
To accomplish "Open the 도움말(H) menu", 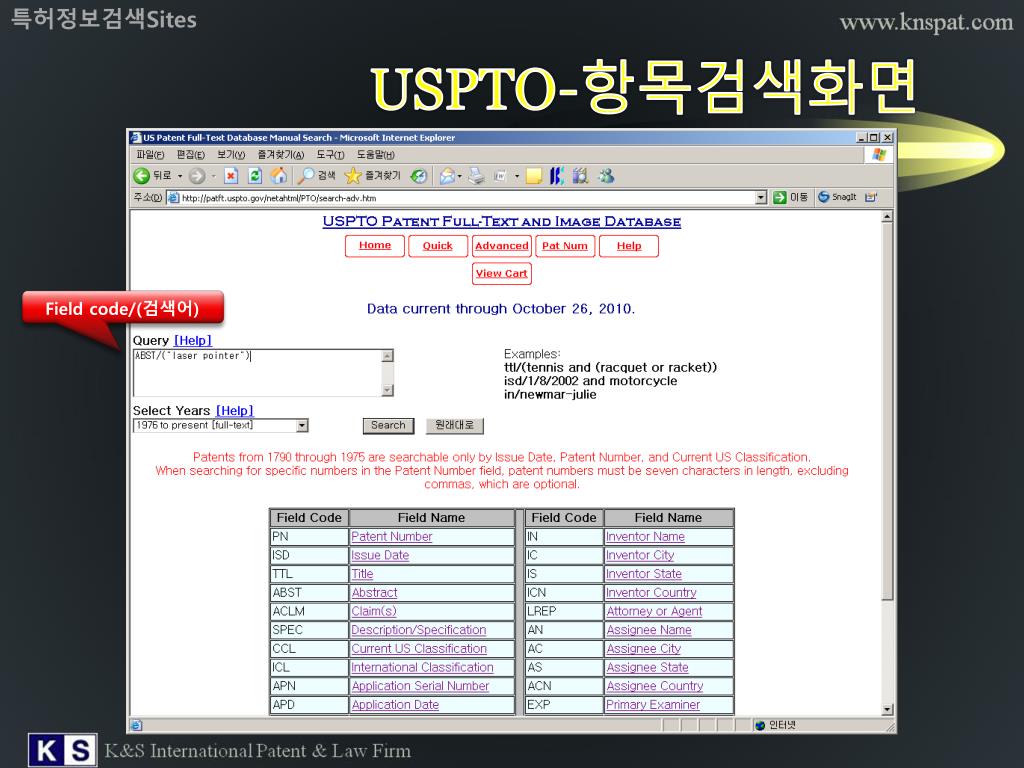I will coord(376,155).
